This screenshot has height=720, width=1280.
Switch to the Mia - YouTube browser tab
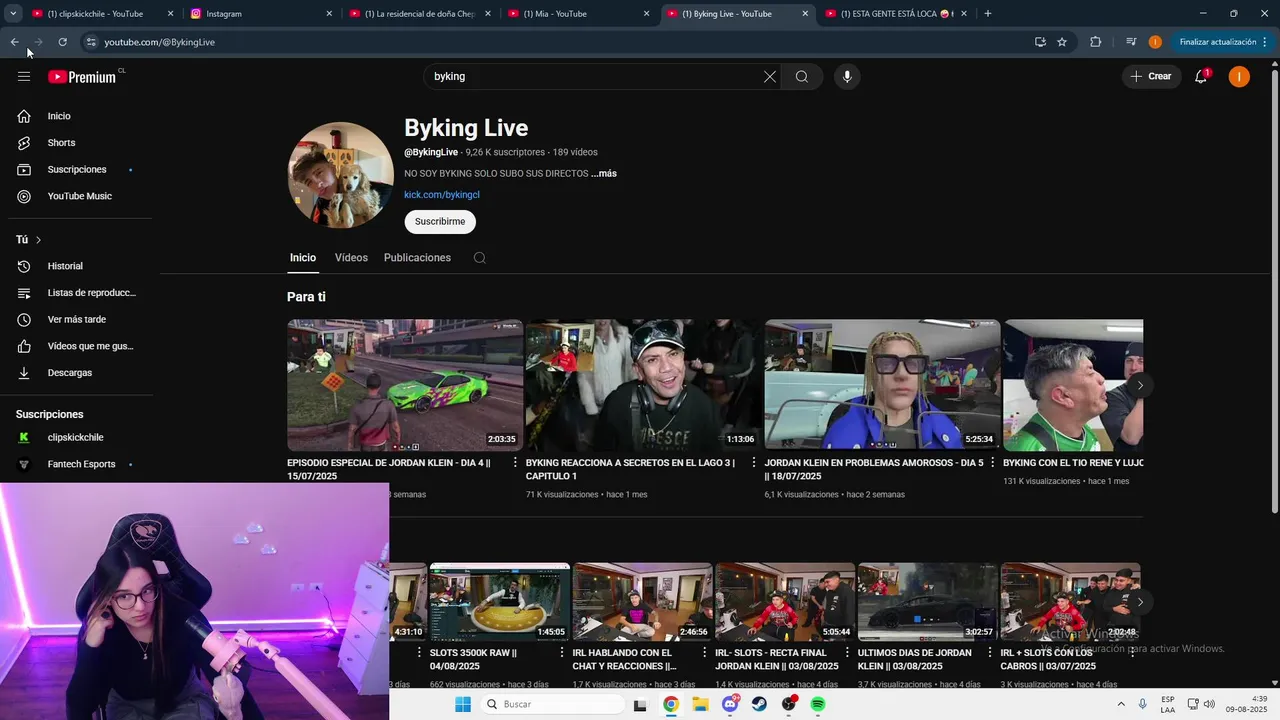[578, 14]
